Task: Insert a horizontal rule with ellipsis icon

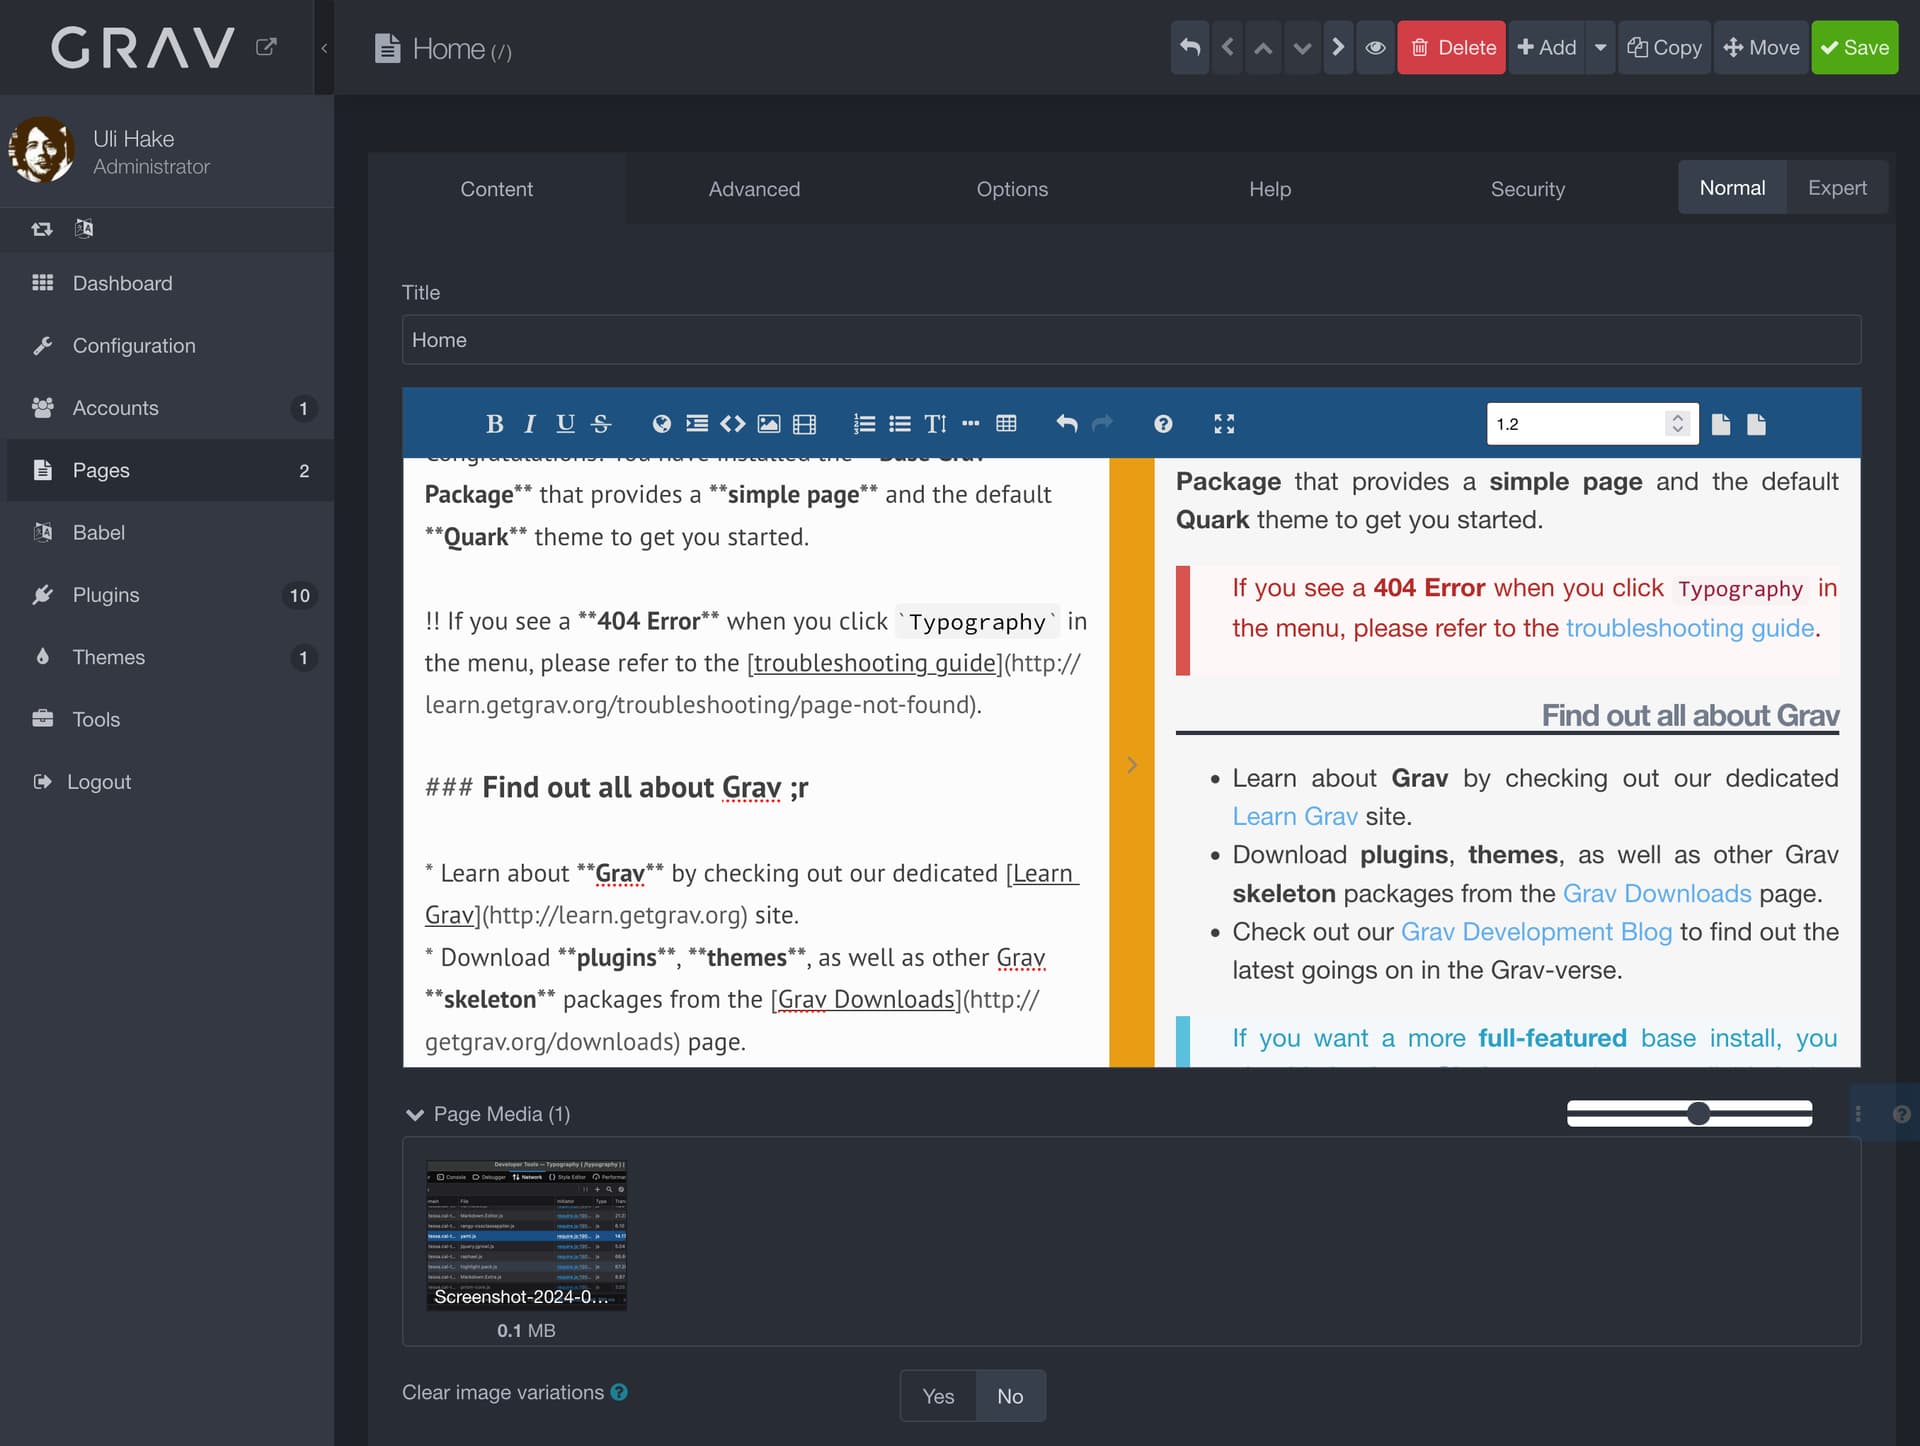Action: [971, 424]
